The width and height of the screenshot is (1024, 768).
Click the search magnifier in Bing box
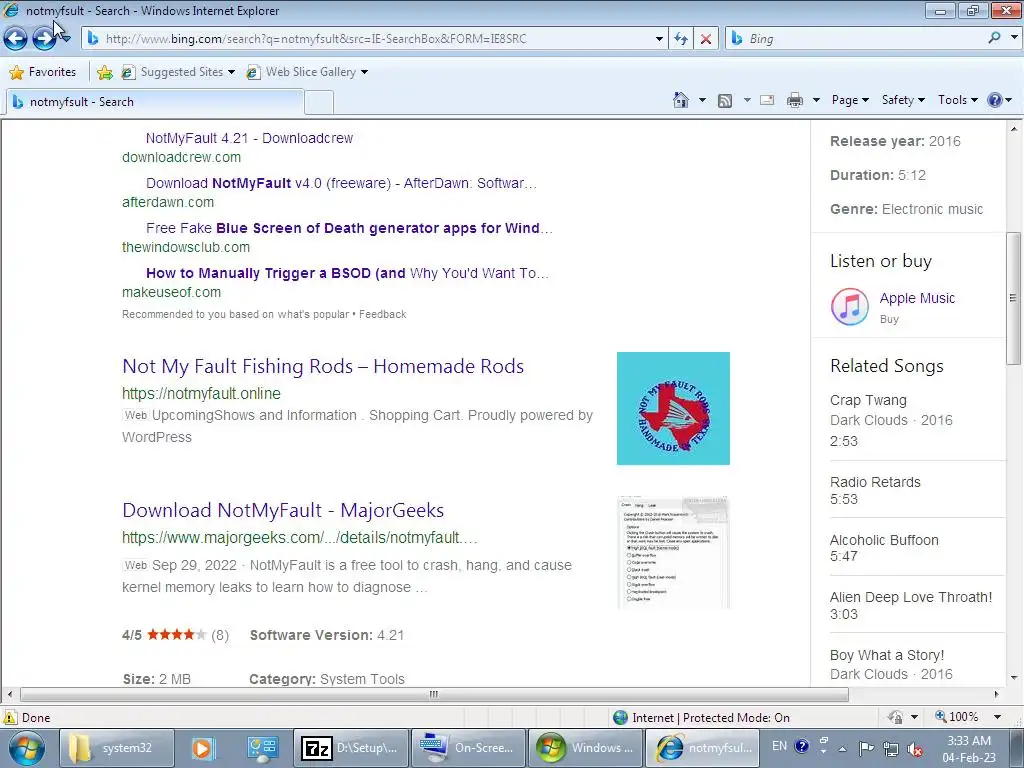coord(994,39)
